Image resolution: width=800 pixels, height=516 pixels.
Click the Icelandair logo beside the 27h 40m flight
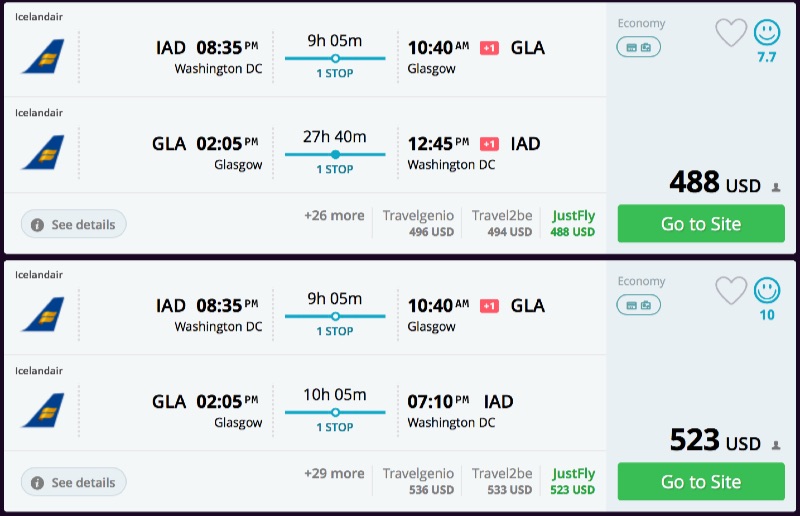pos(43,152)
